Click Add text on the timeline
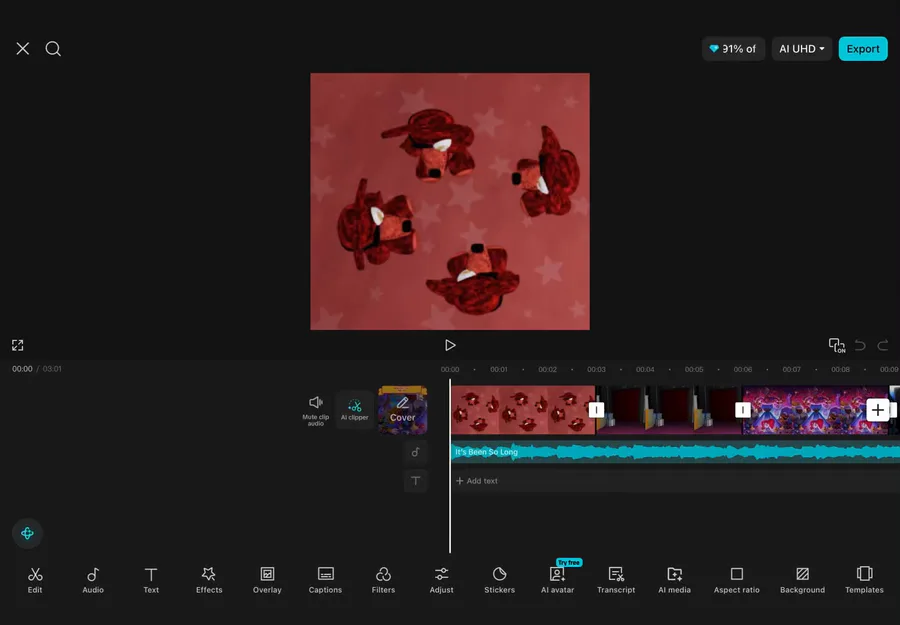This screenshot has height=625, width=900. click(477, 481)
